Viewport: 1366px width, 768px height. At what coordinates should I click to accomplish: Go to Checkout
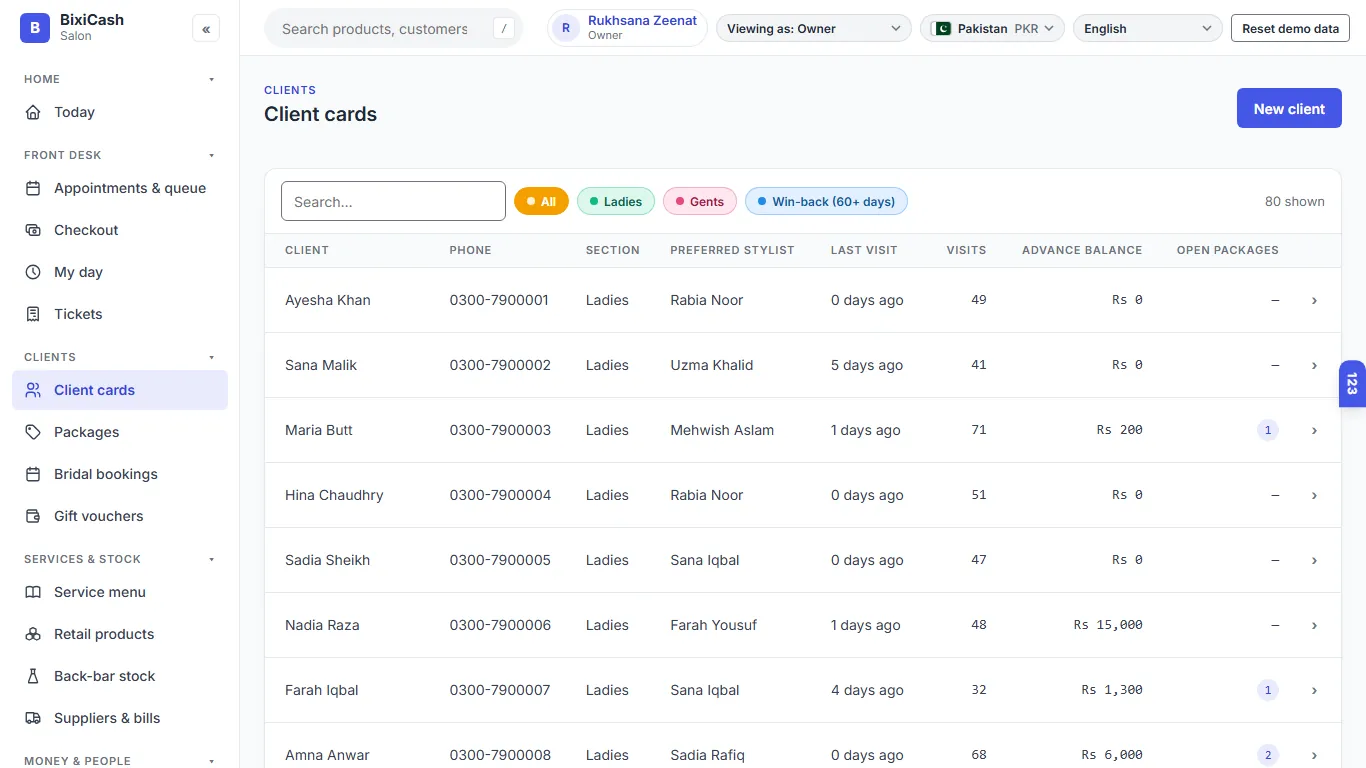120,230
